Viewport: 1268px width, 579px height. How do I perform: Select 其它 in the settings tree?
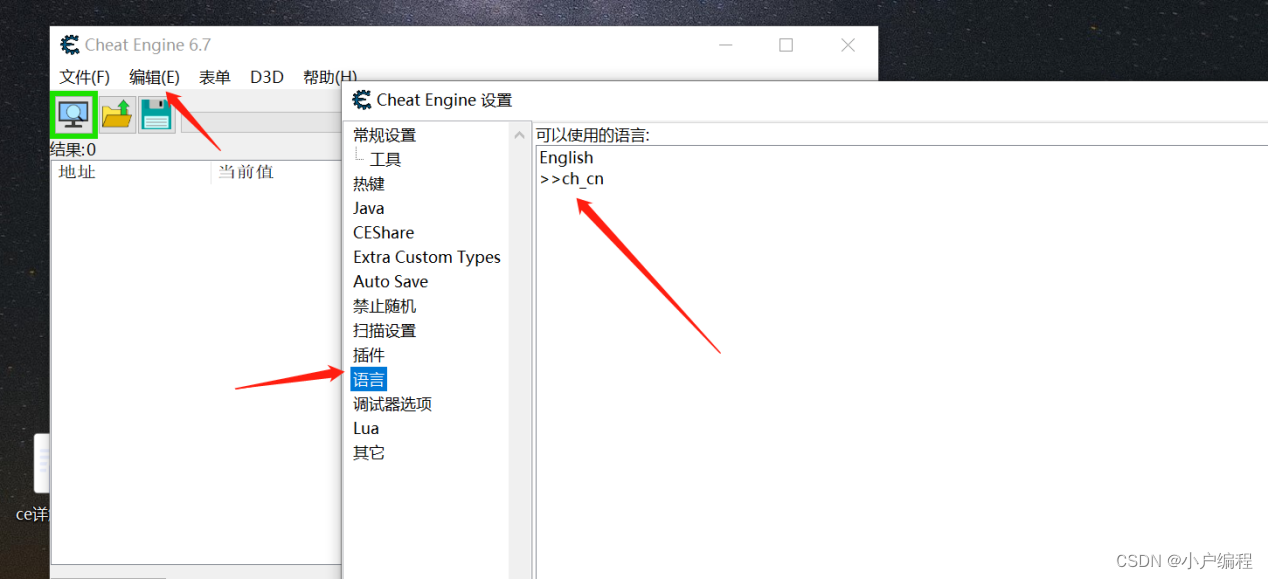pos(369,453)
